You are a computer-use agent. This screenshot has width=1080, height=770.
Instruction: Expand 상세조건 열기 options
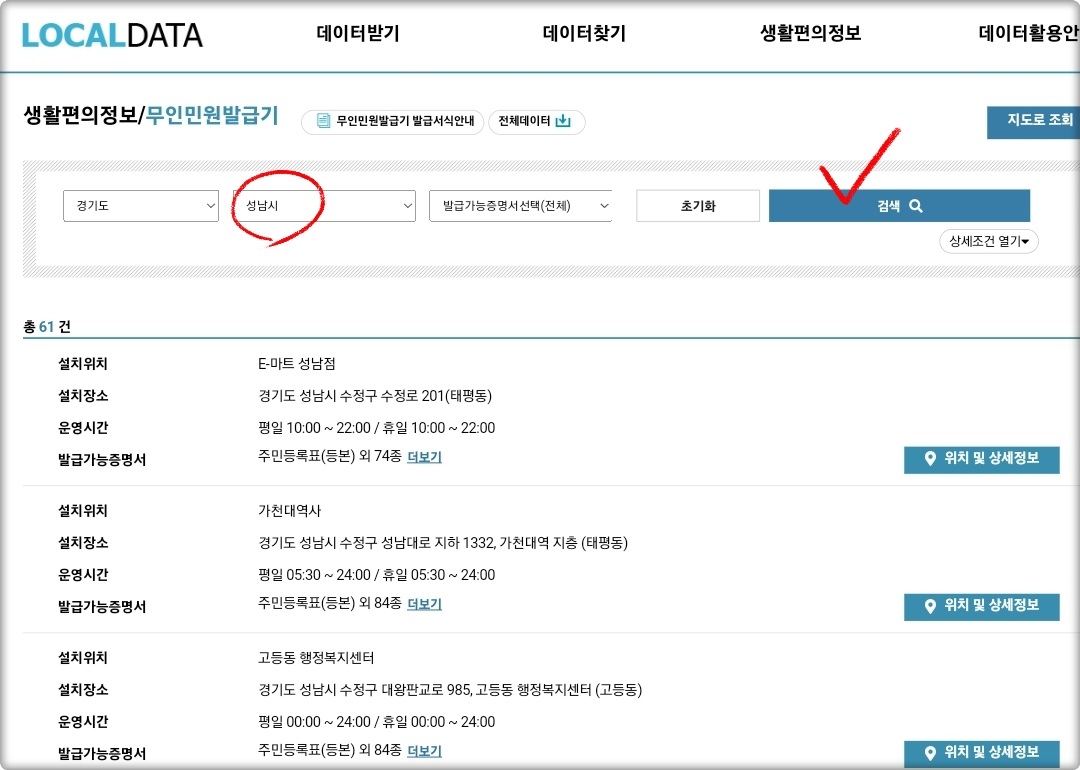(x=988, y=241)
